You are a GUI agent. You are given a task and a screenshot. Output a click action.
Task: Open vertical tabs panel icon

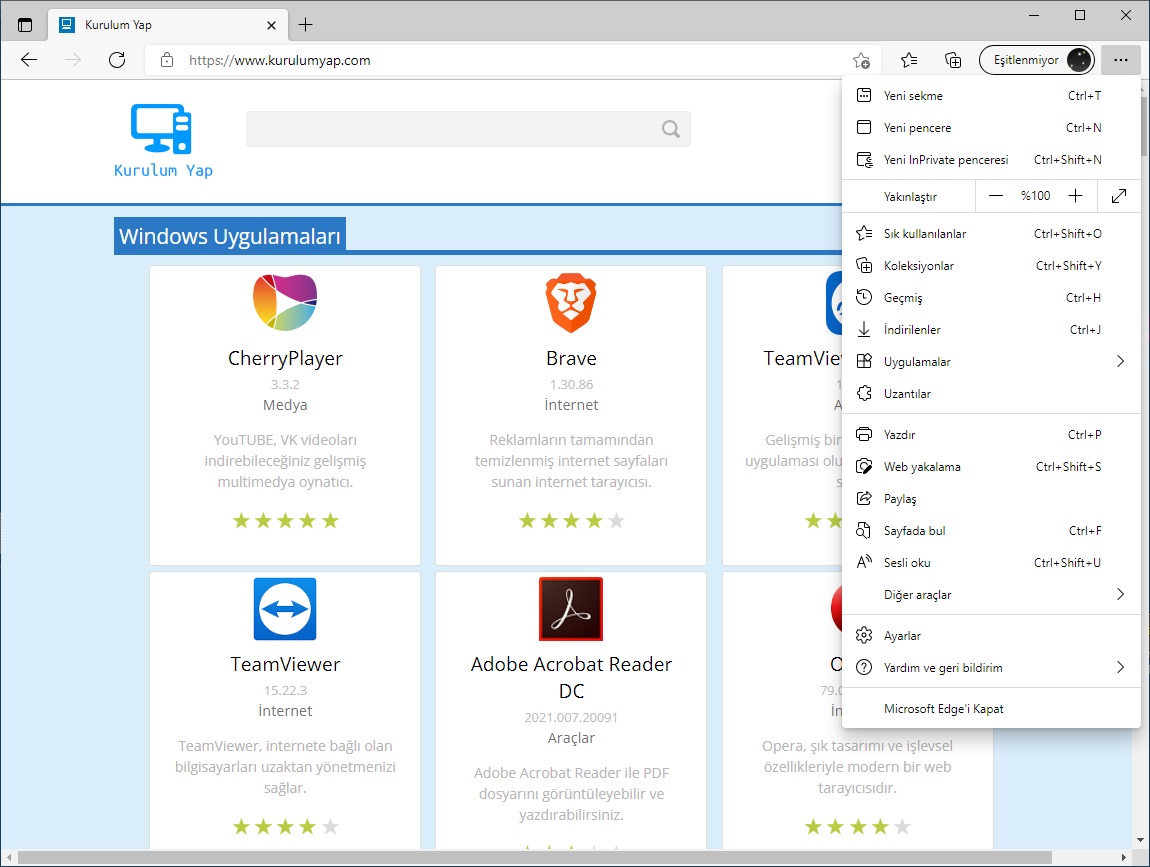[x=24, y=25]
